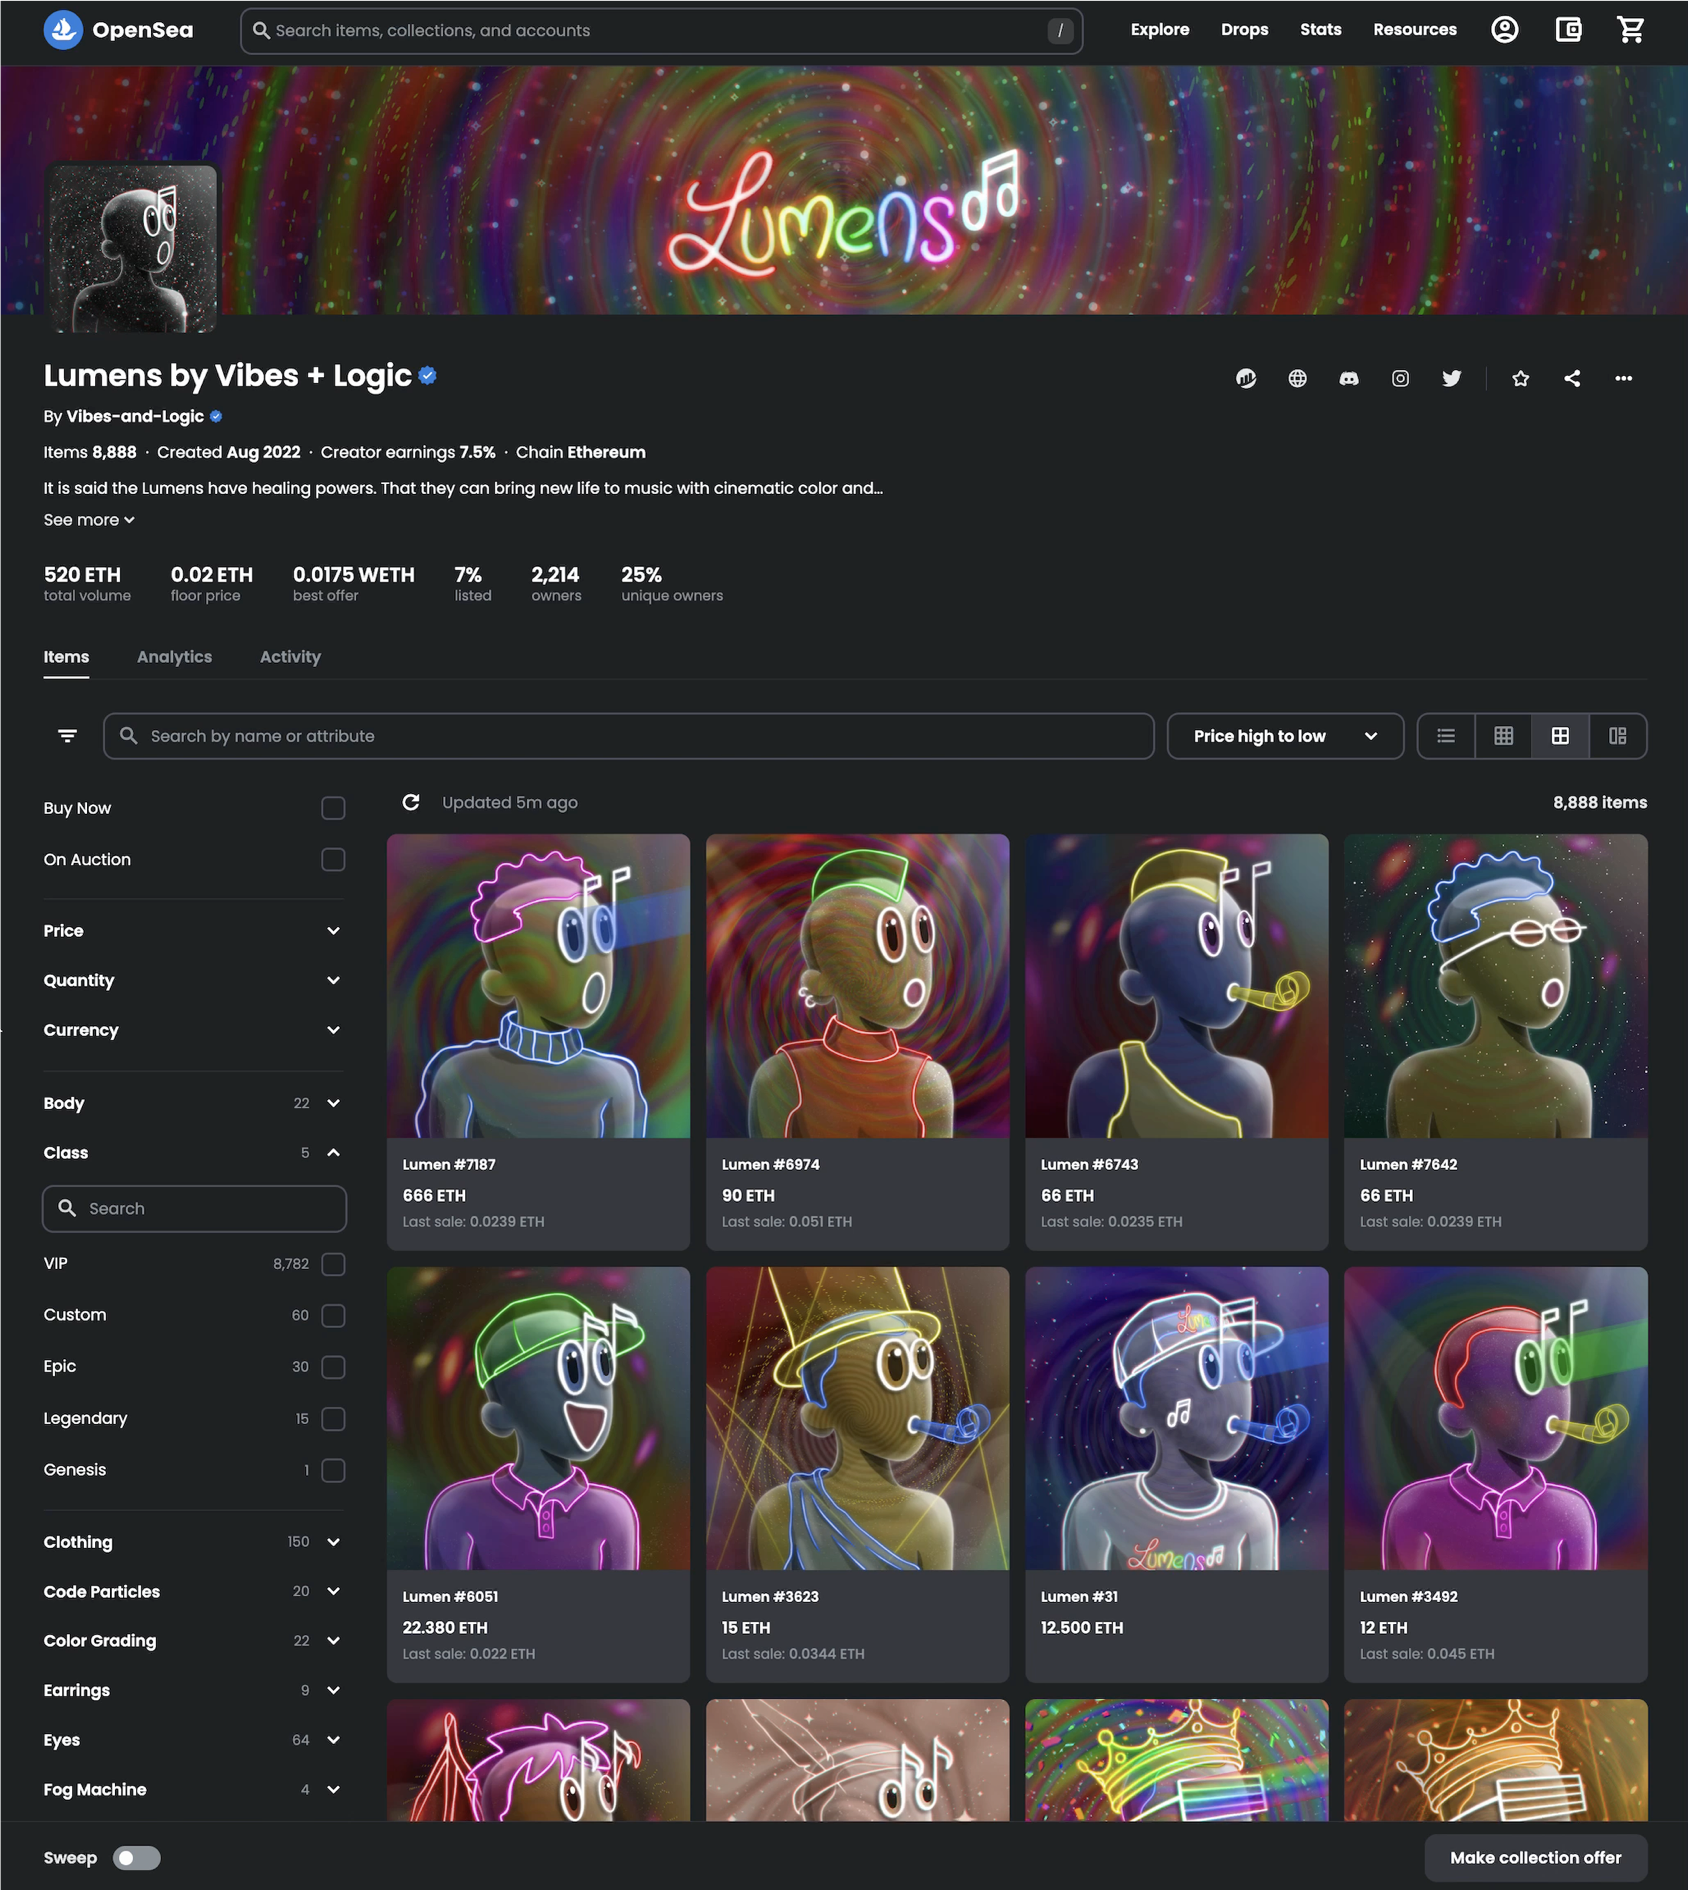Open the Lumen #7642 thumbnail image
Screen dimensions: 1688x1890
point(1495,986)
